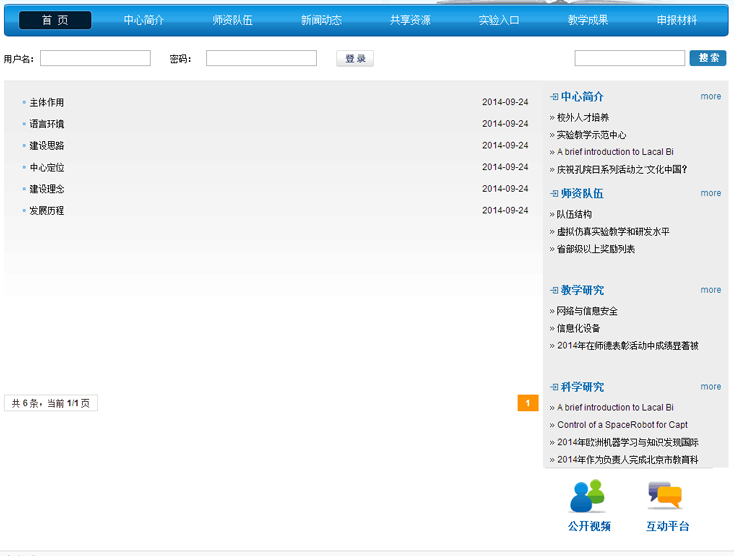The image size is (734, 556).
Task: Click the 公开视频 people icon
Action: (588, 496)
